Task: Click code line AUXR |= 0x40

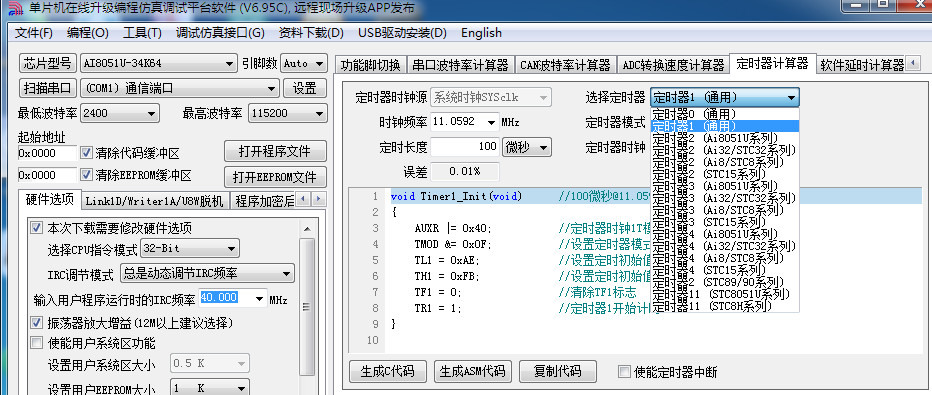Action: pyautogui.click(x=454, y=228)
